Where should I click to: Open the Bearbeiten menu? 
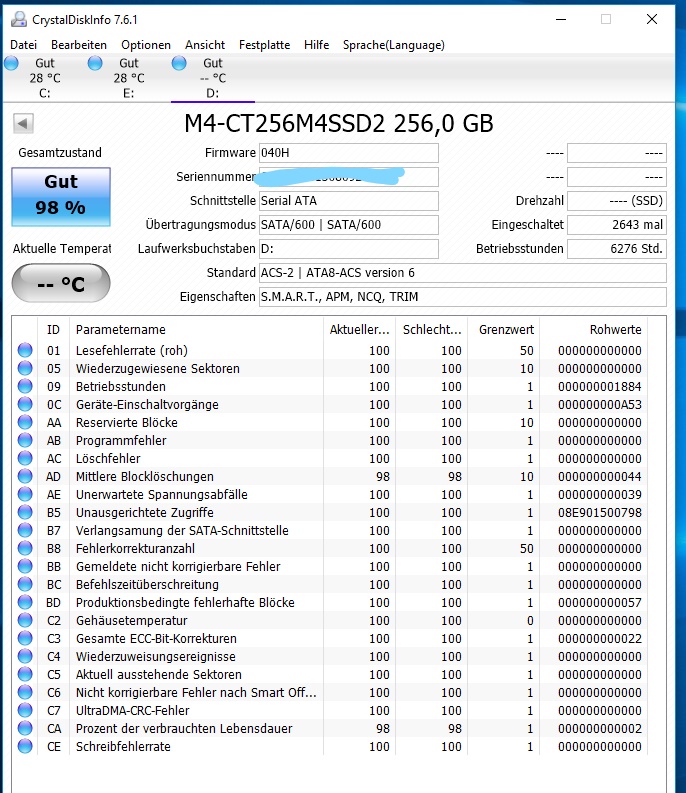(79, 45)
